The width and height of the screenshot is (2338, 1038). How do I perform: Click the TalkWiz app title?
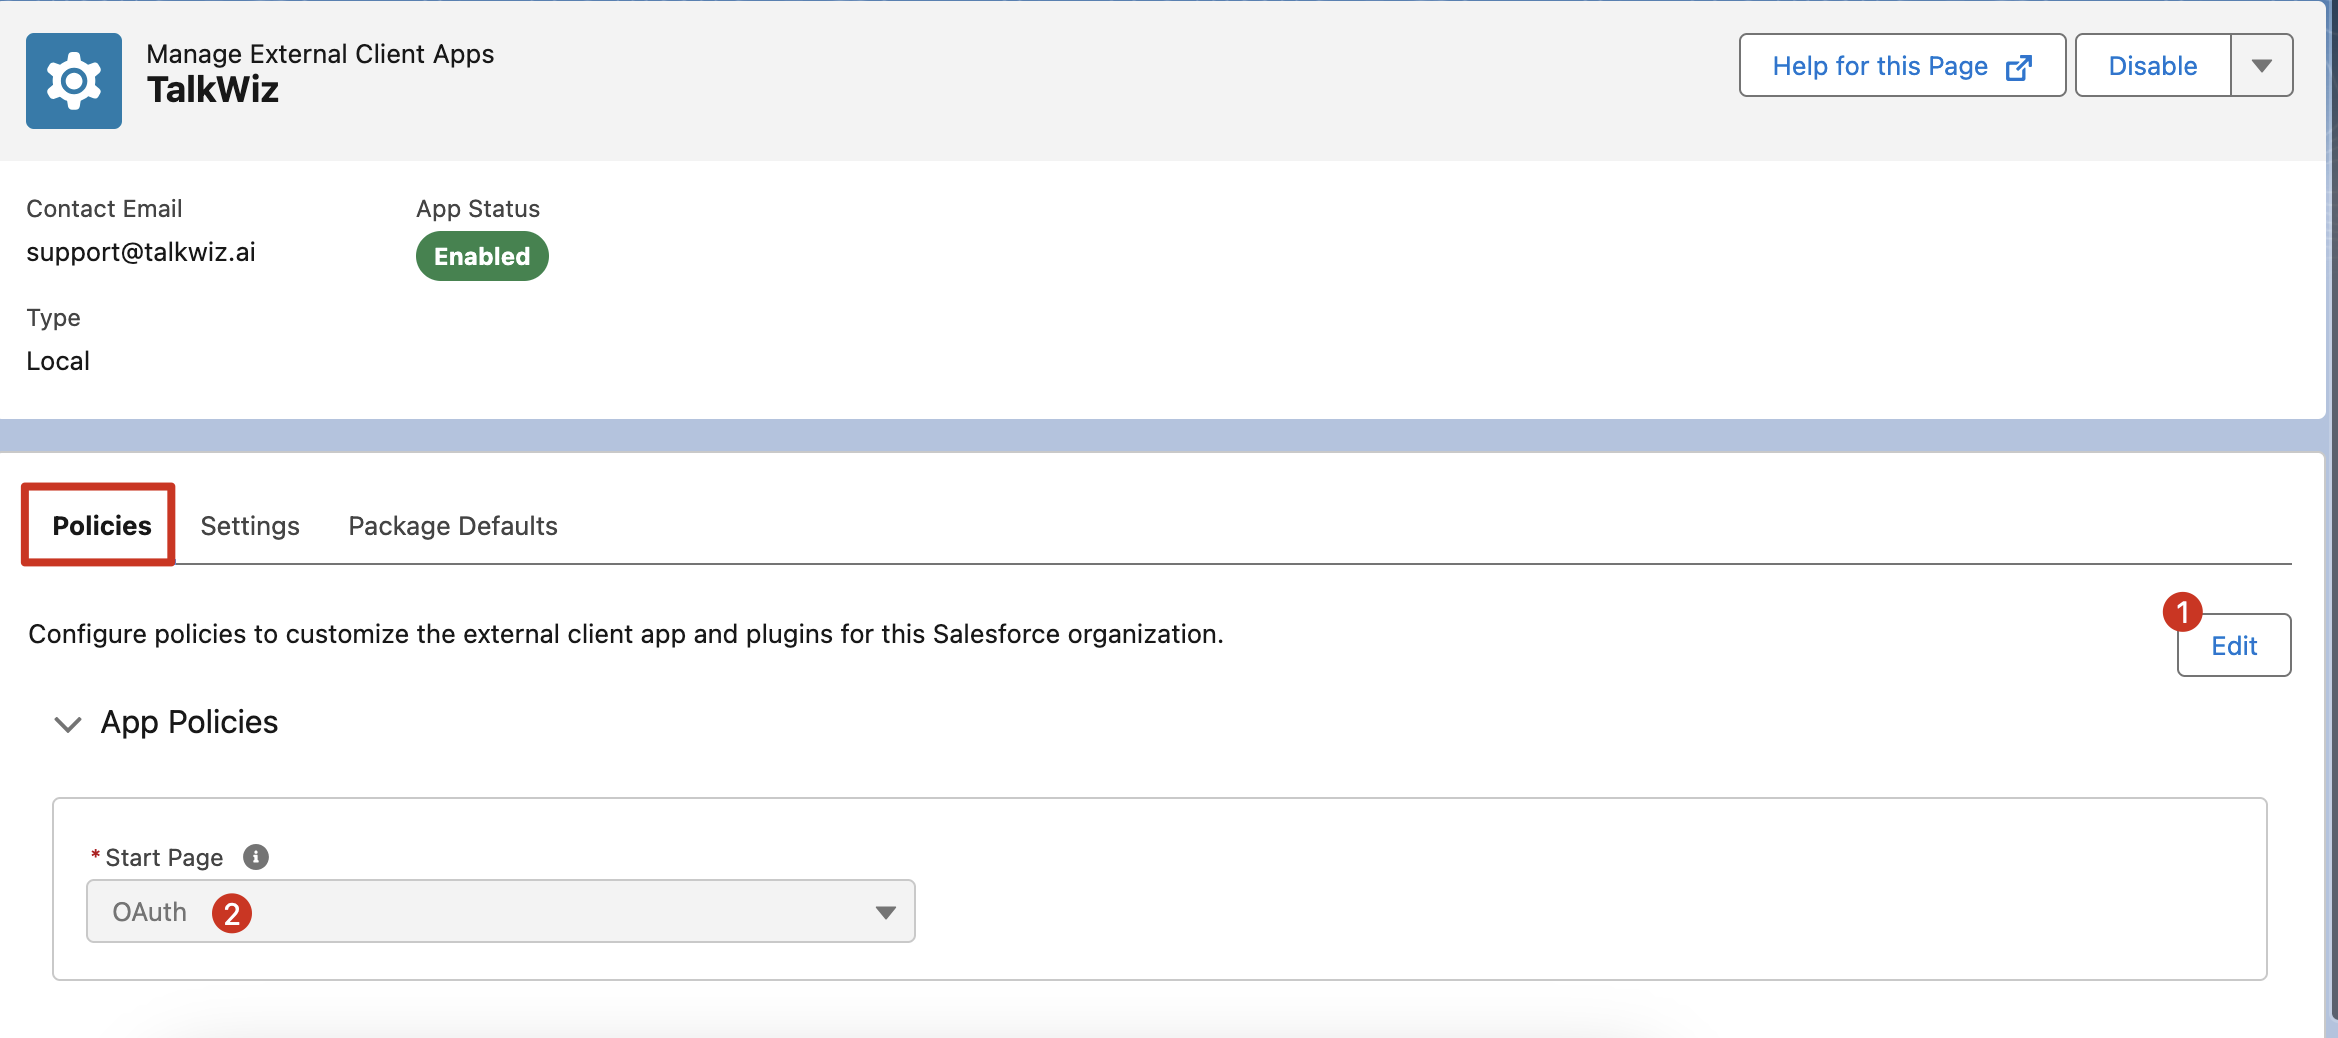(x=213, y=90)
